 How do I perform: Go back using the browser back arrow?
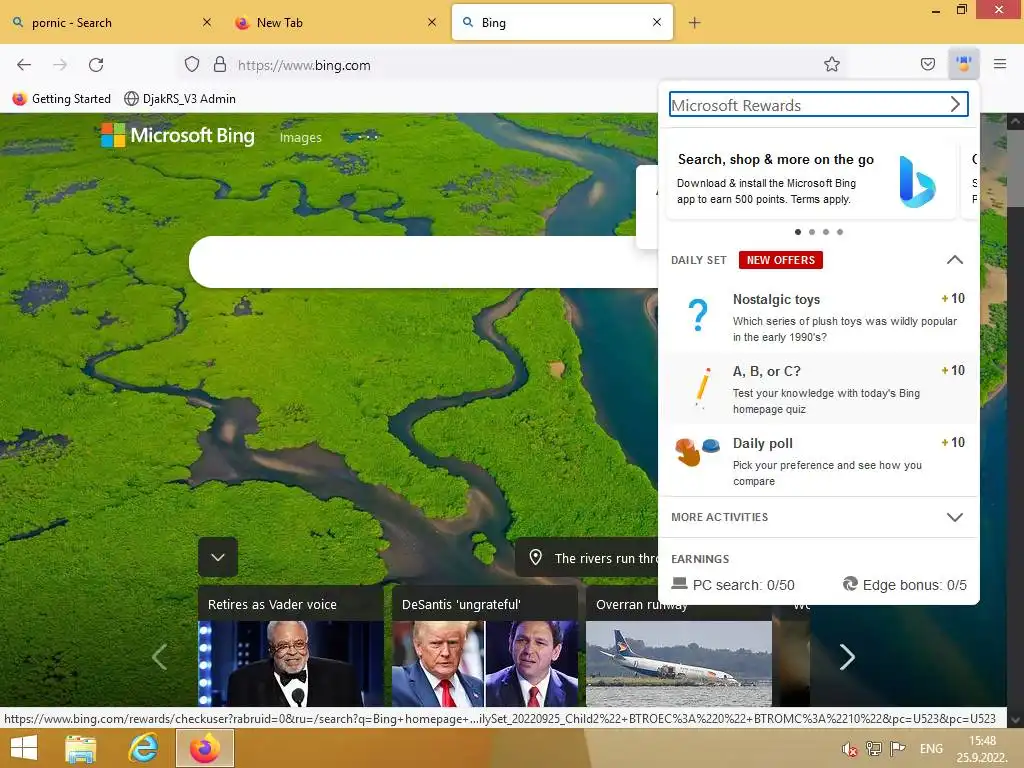pos(24,65)
